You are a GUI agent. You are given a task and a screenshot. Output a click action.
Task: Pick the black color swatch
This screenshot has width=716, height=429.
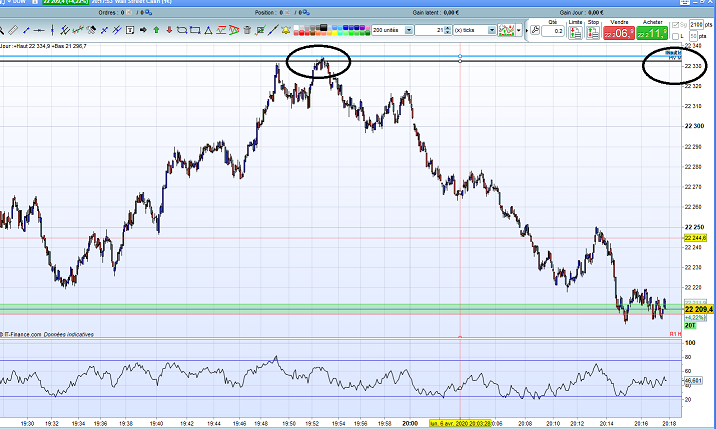pos(324,27)
